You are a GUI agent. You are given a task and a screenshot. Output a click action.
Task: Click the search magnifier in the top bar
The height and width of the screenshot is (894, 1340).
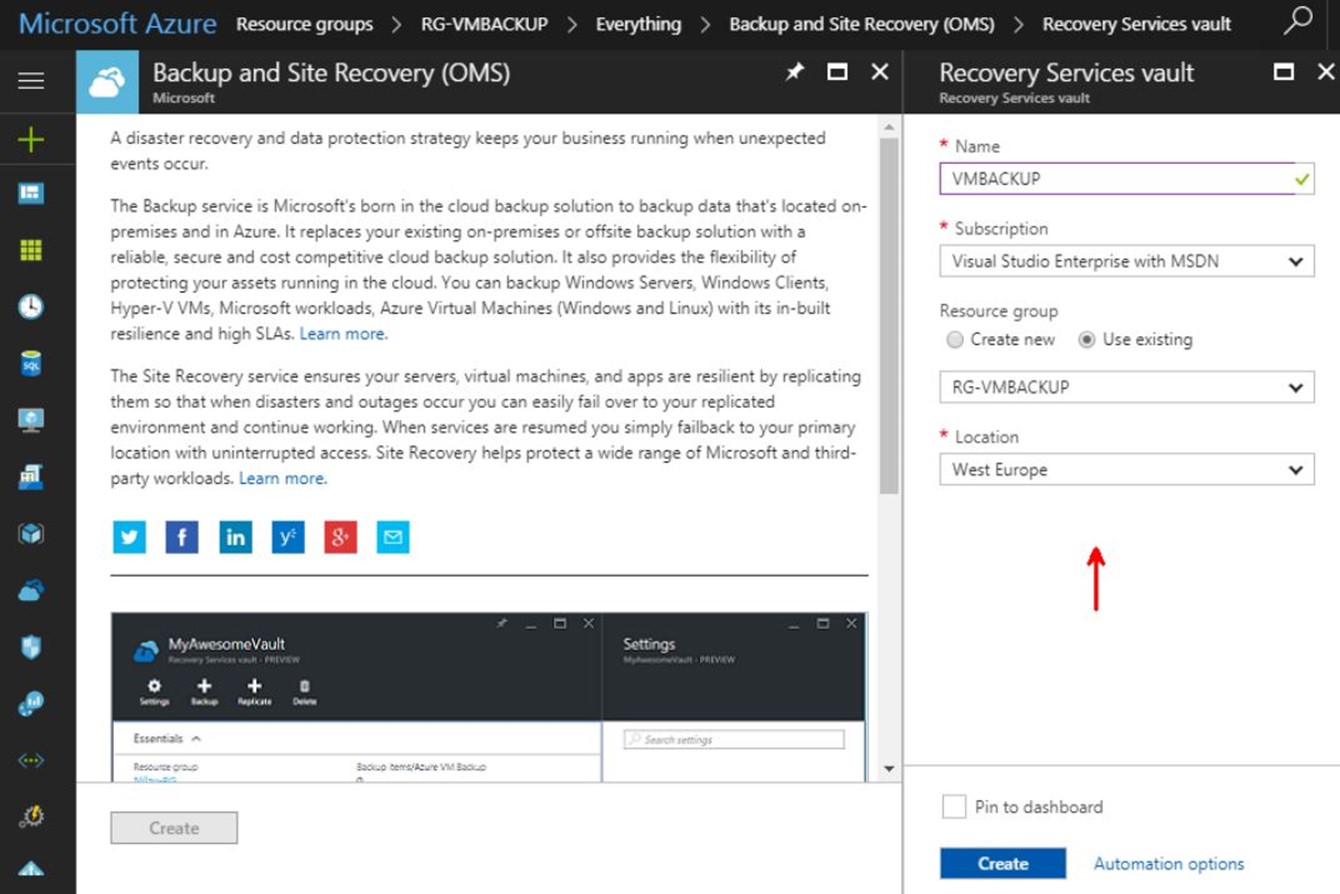[1298, 20]
